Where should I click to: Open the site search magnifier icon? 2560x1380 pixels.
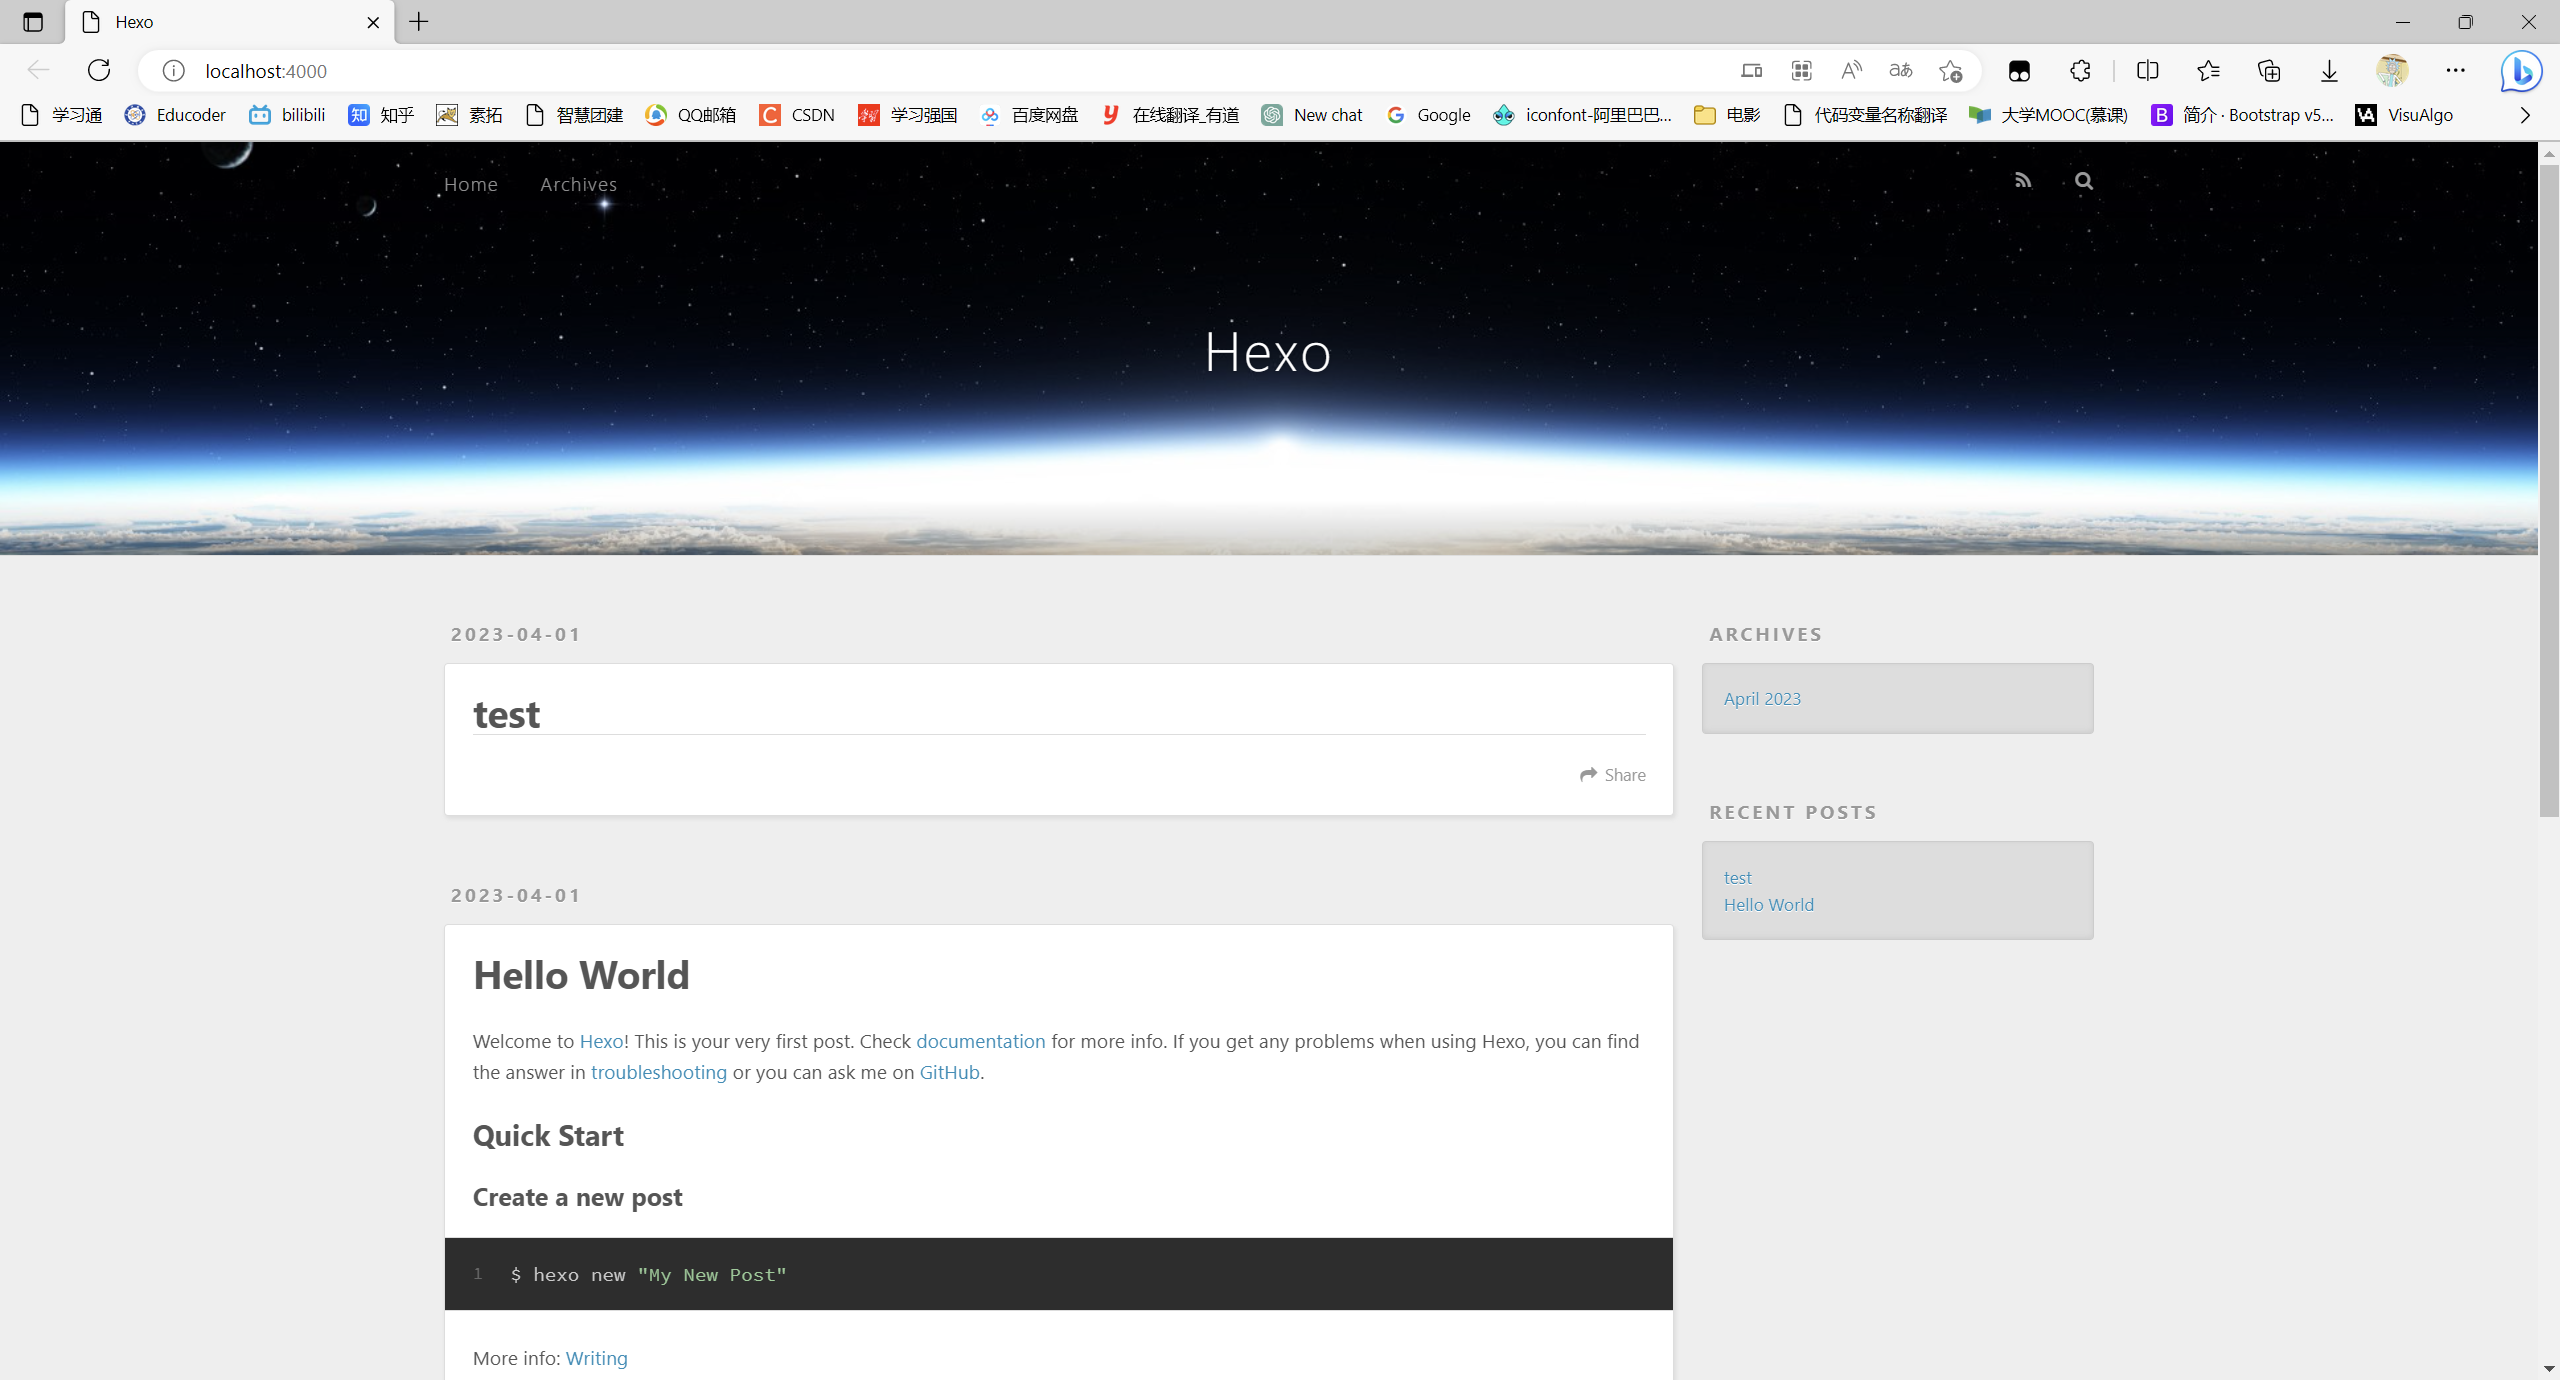click(2083, 181)
